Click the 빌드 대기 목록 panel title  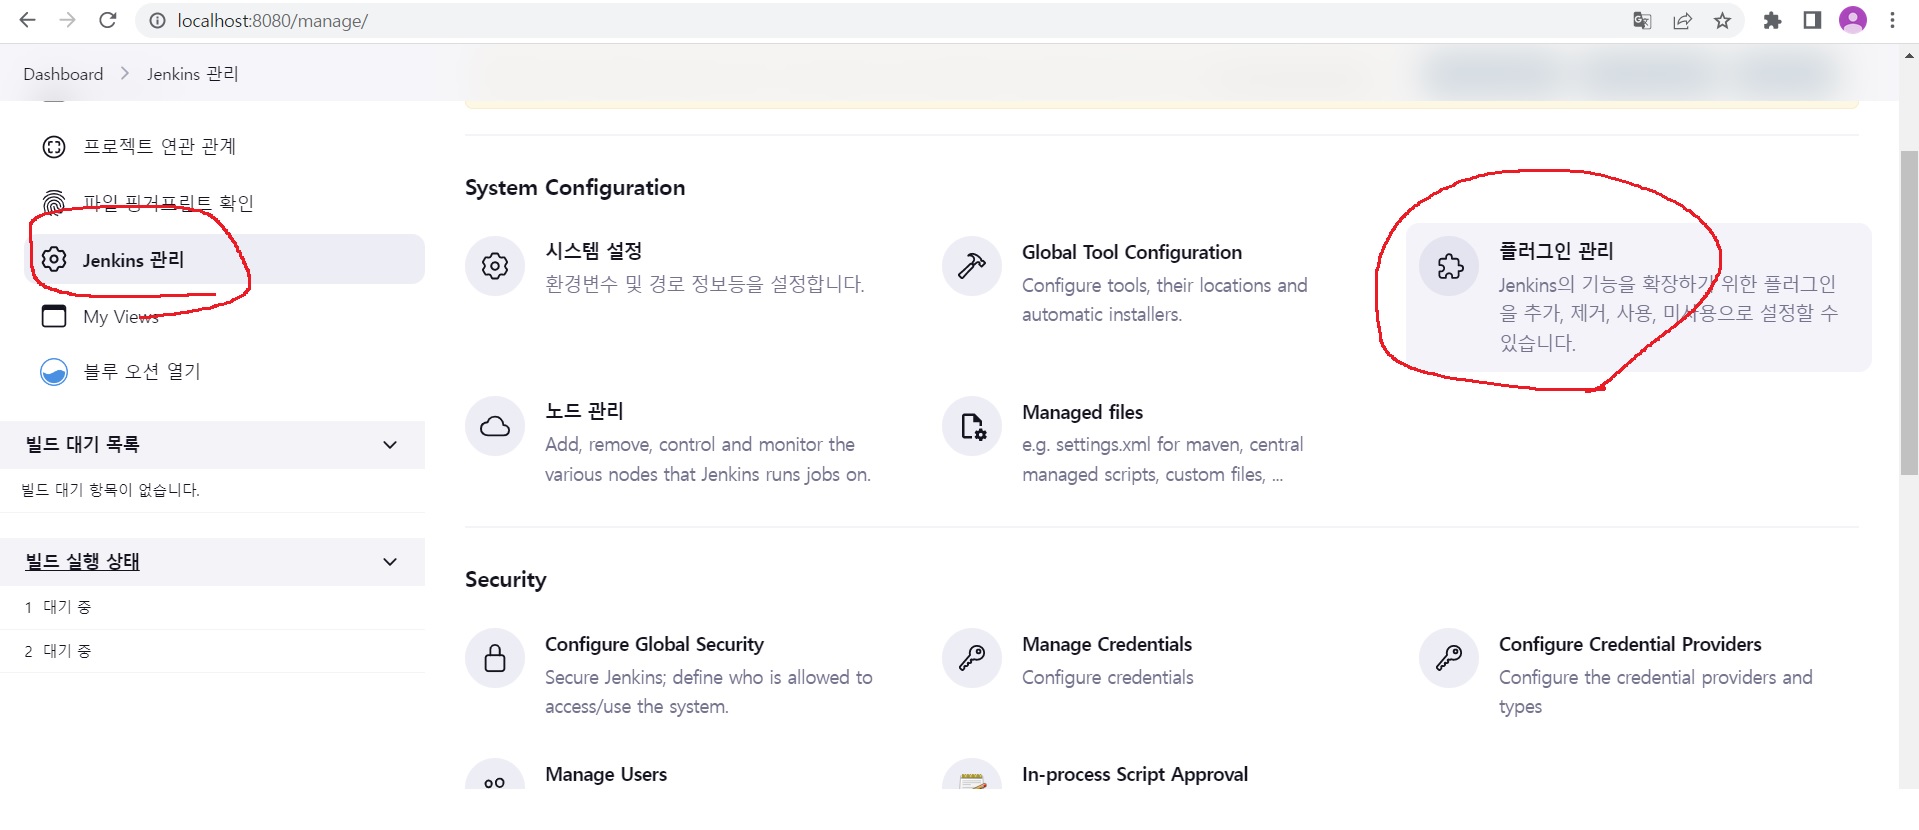[x=82, y=444]
